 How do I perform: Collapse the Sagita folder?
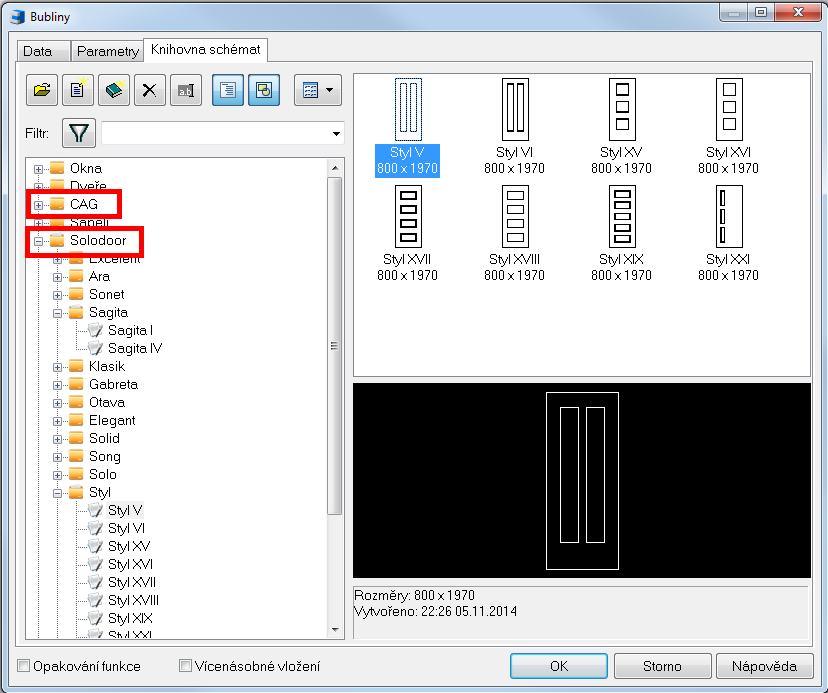point(58,313)
